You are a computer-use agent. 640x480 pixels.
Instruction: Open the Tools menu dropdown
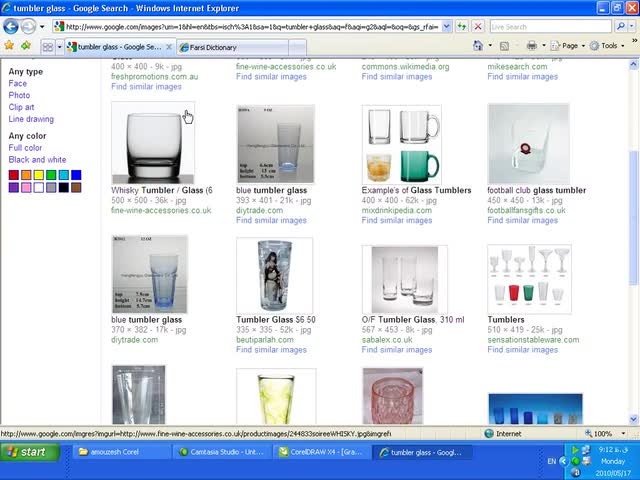607,46
